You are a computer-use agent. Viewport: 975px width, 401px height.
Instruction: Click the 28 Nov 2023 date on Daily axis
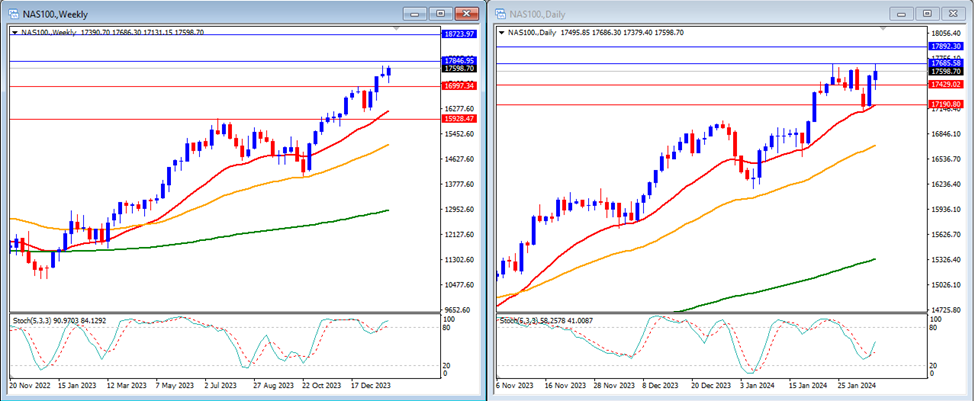point(613,385)
